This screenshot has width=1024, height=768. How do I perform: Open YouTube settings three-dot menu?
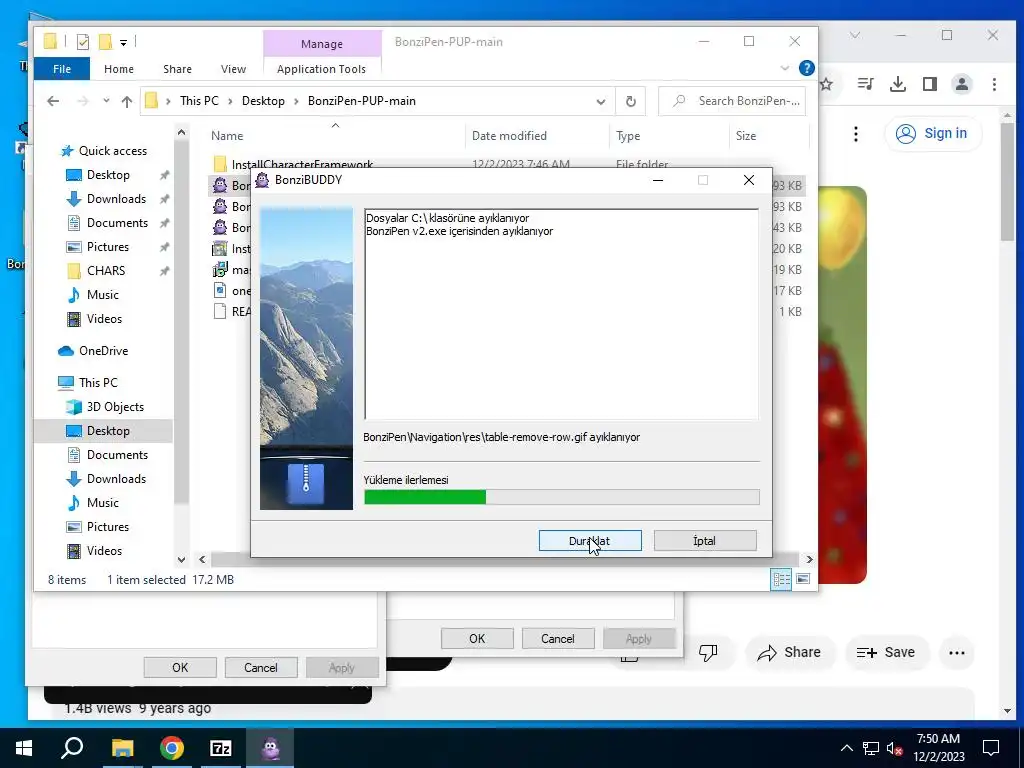pos(856,134)
